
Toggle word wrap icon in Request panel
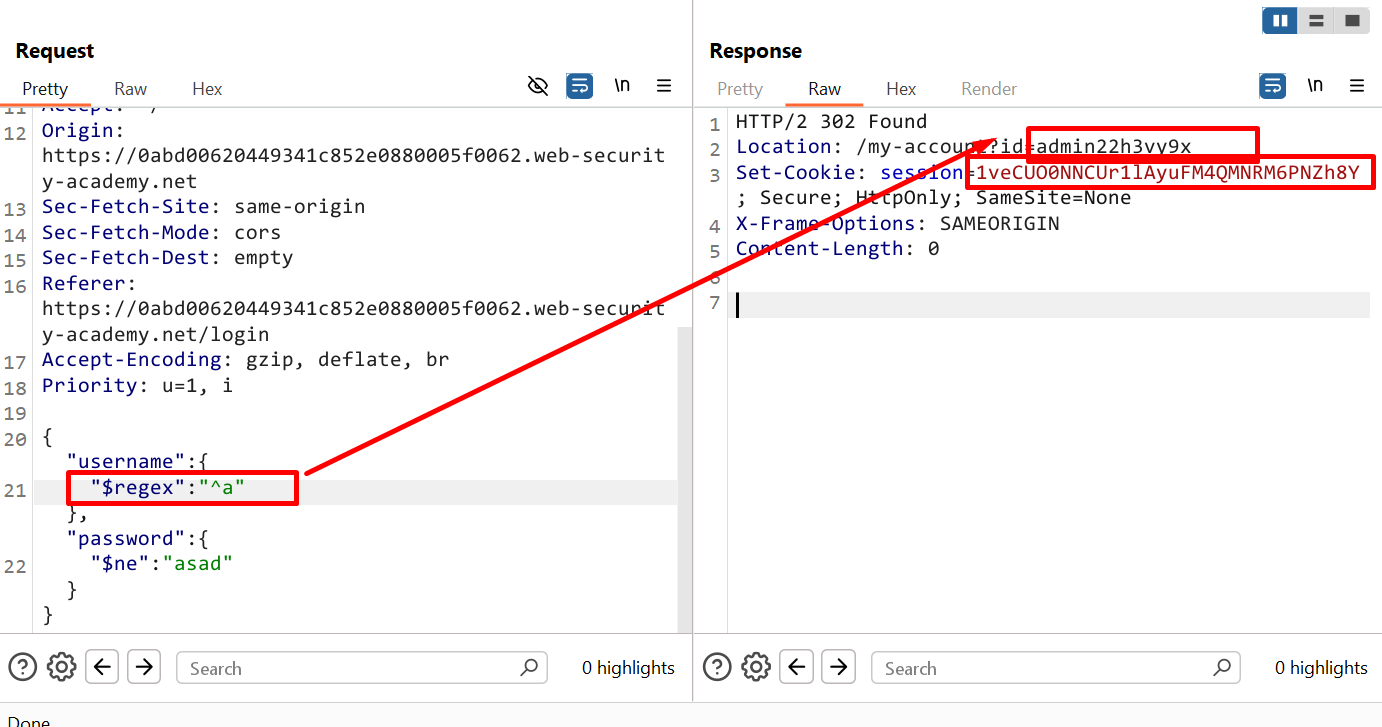(x=580, y=86)
